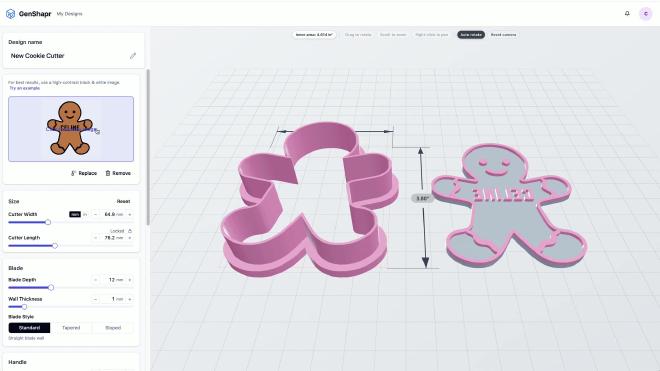Remove the uploaded image
This screenshot has height=371, width=660.
click(x=118, y=173)
